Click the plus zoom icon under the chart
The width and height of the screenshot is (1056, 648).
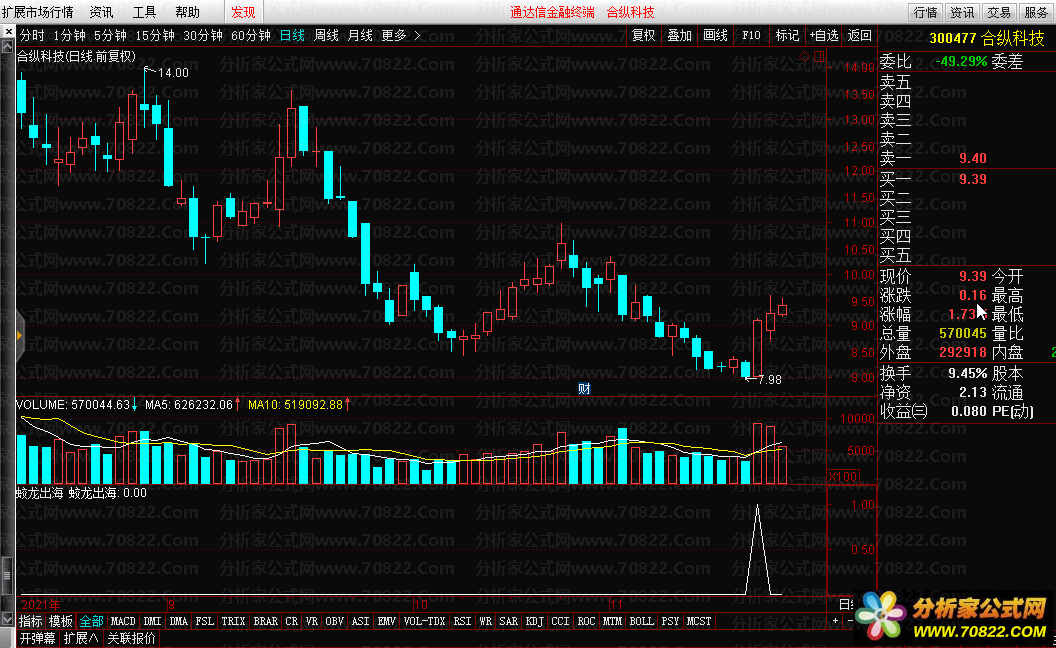click(836, 621)
